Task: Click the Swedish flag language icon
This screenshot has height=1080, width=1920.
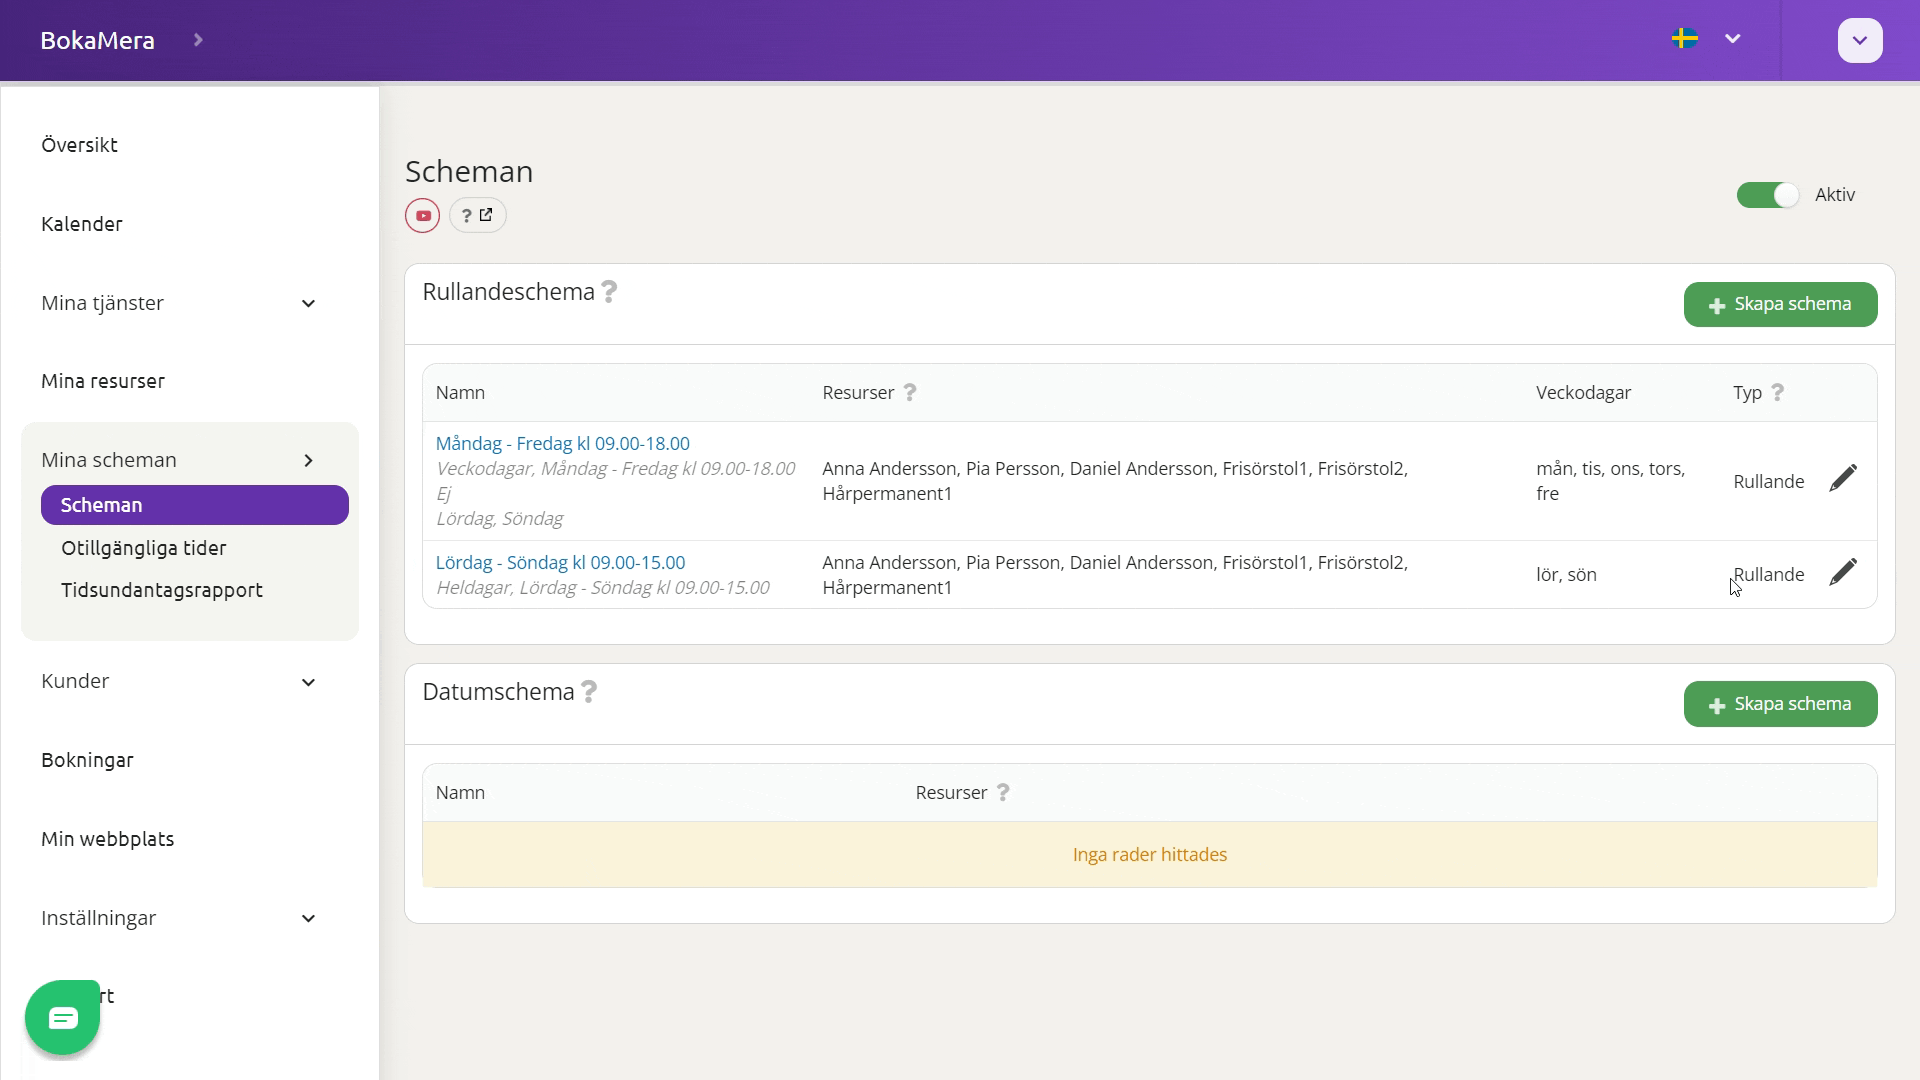Action: pos(1685,39)
